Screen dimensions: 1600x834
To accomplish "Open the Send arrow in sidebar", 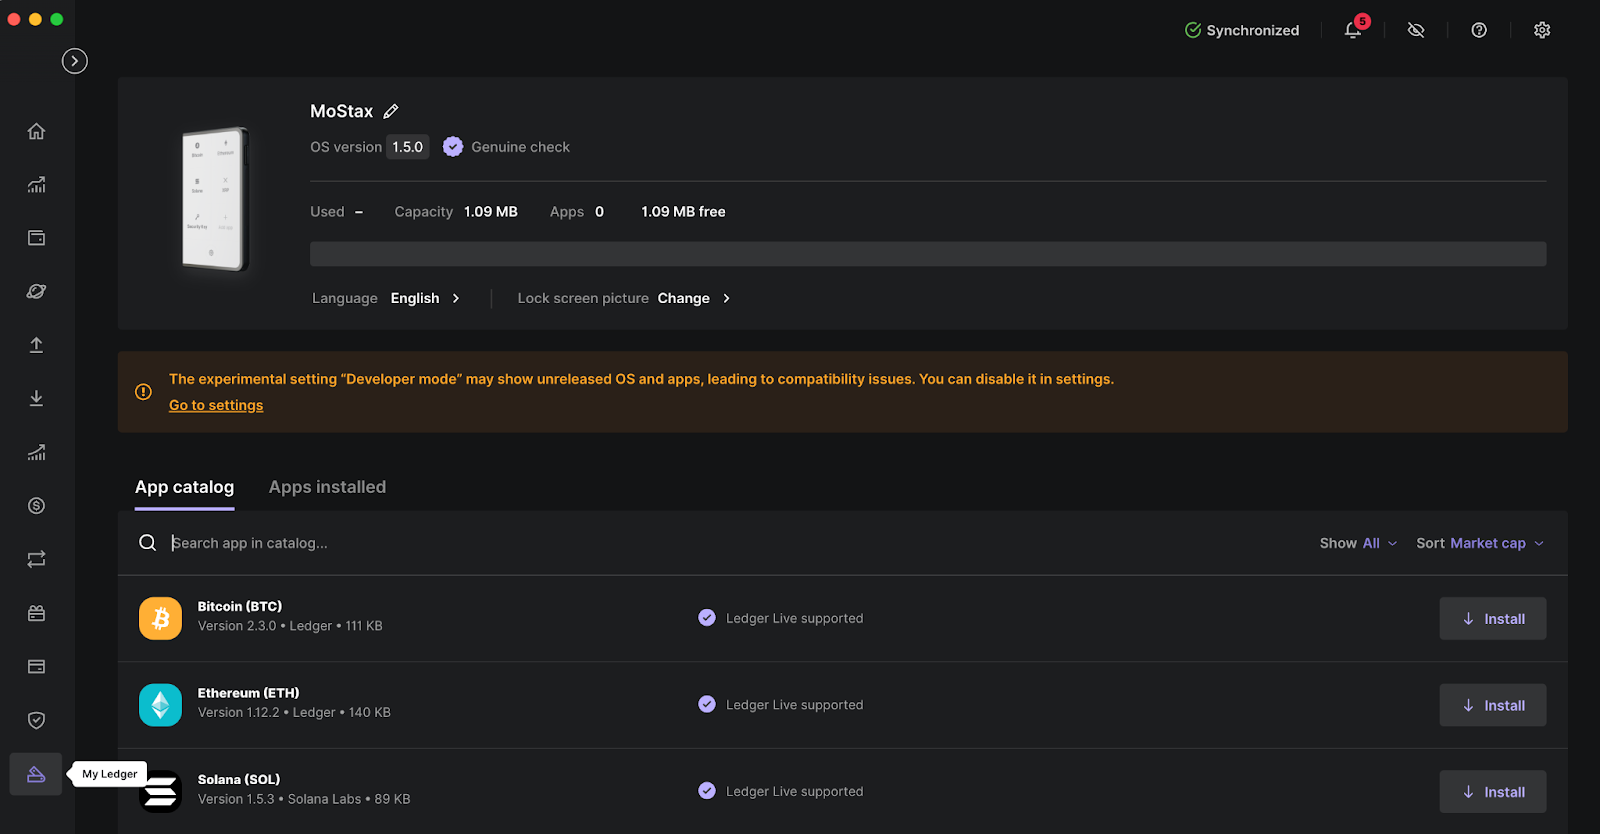I will [x=36, y=345].
